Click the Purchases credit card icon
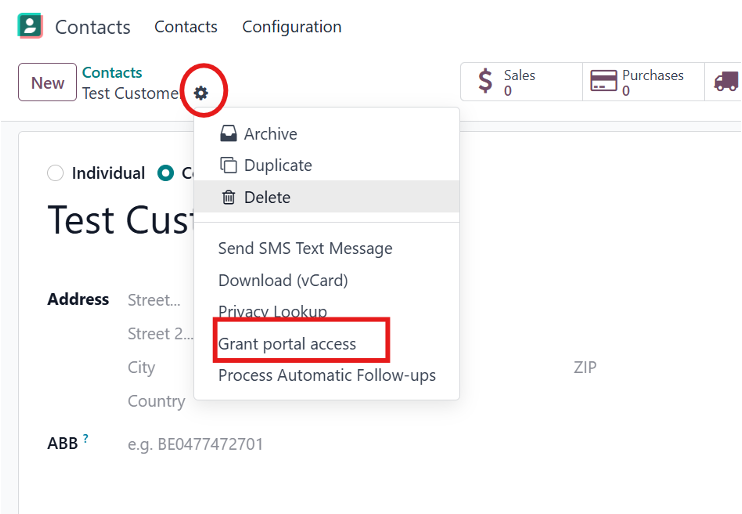 click(603, 82)
